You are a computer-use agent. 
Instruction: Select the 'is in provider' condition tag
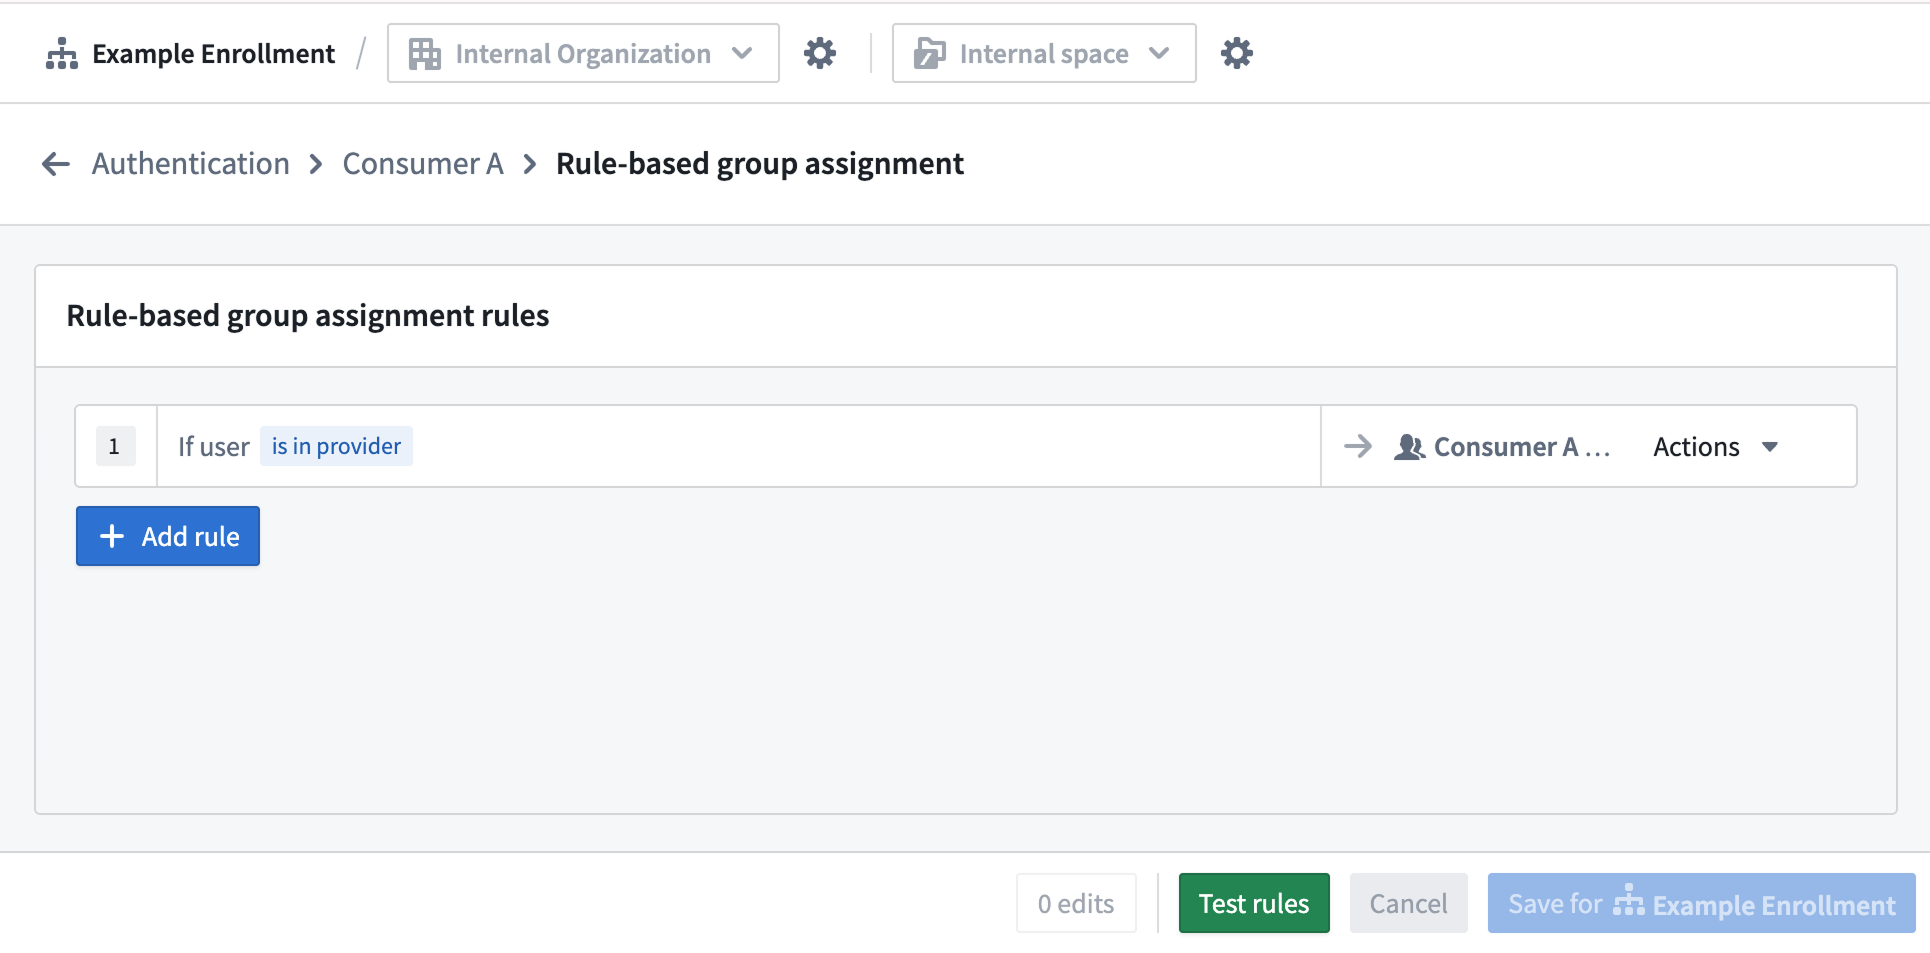click(x=336, y=446)
